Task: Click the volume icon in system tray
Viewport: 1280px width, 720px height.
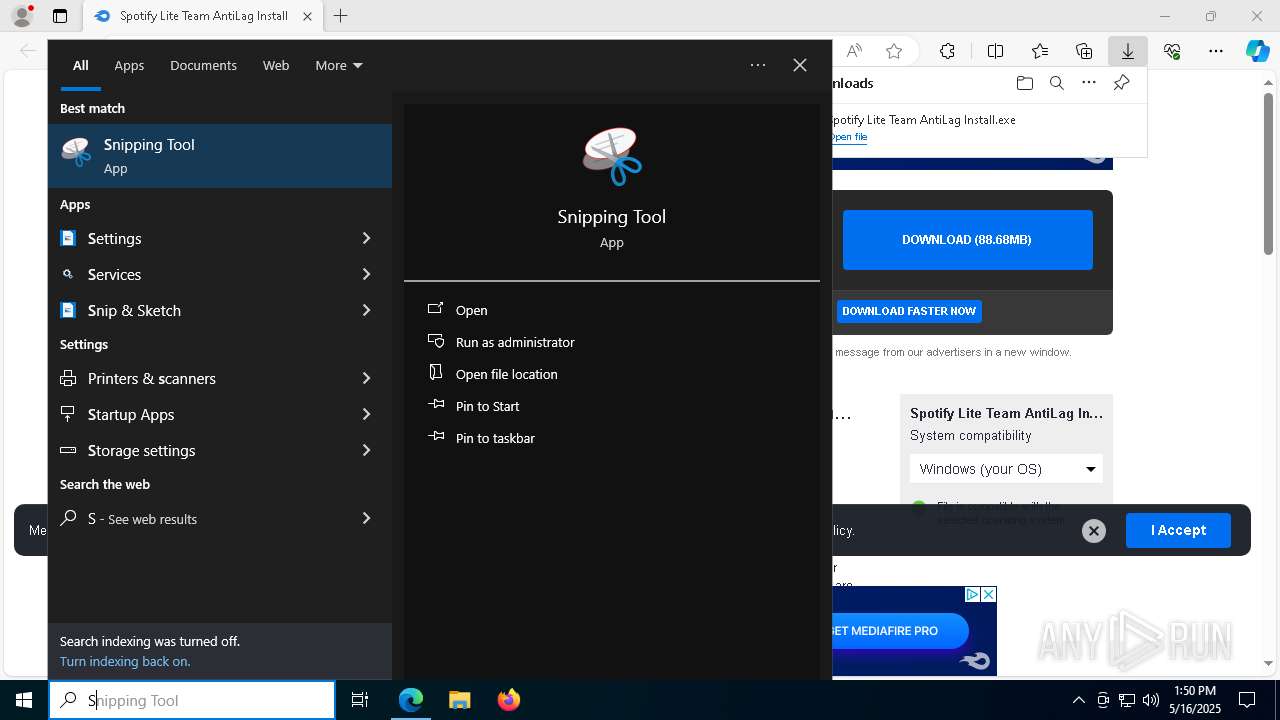Action: (1151, 700)
